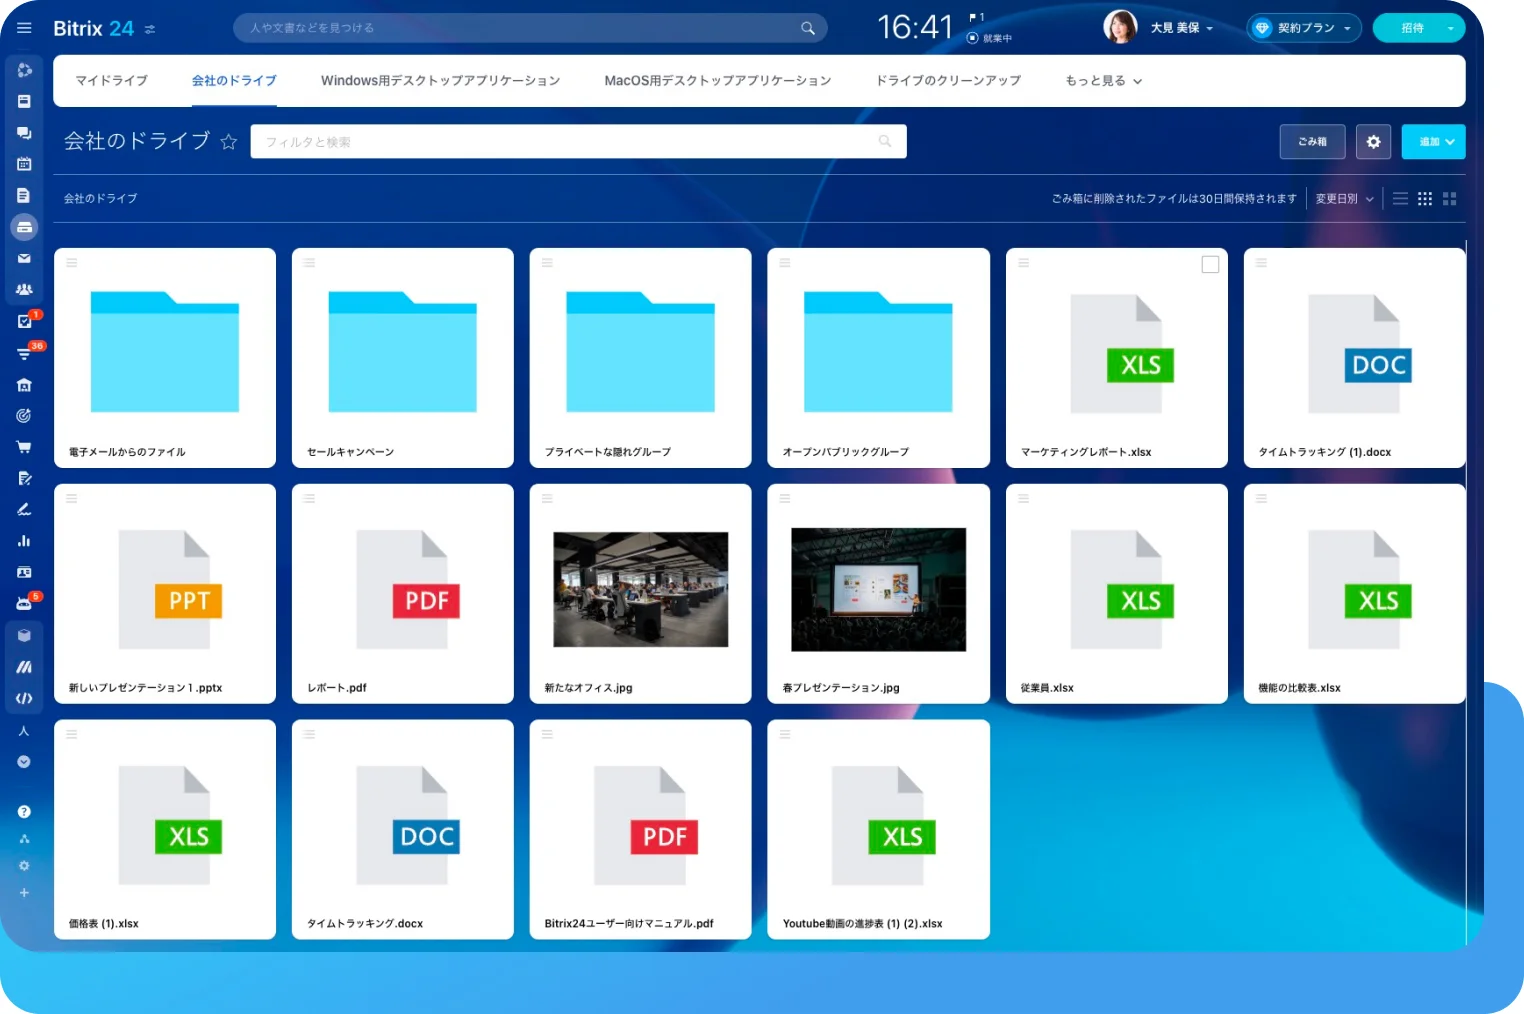This screenshot has height=1014, width=1524.
Task: Open the shopping cart icon in sidebar
Action: pos(24,447)
